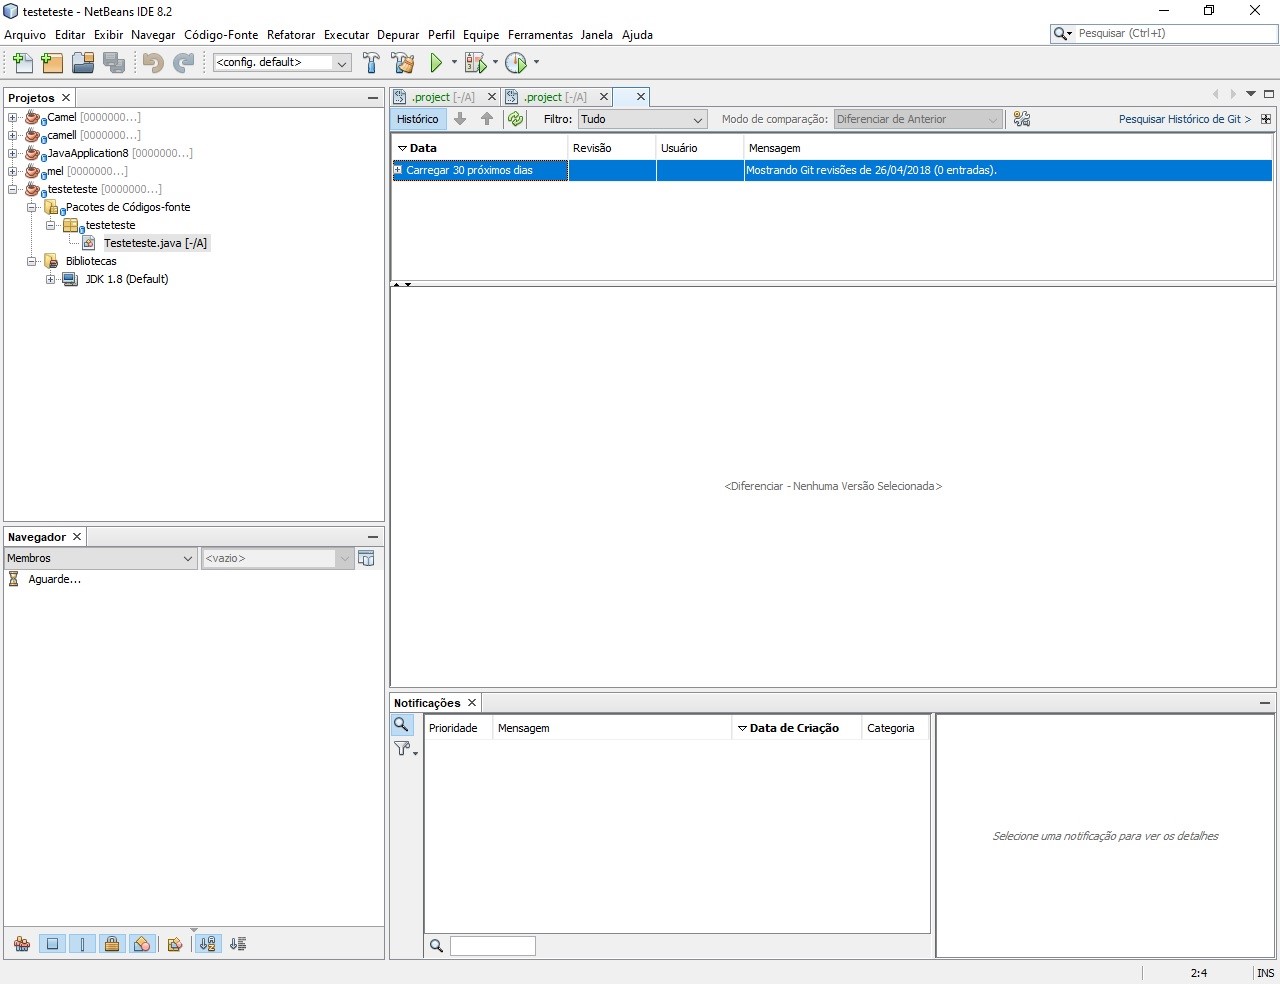Toggle sort by name in Navegador

207,943
